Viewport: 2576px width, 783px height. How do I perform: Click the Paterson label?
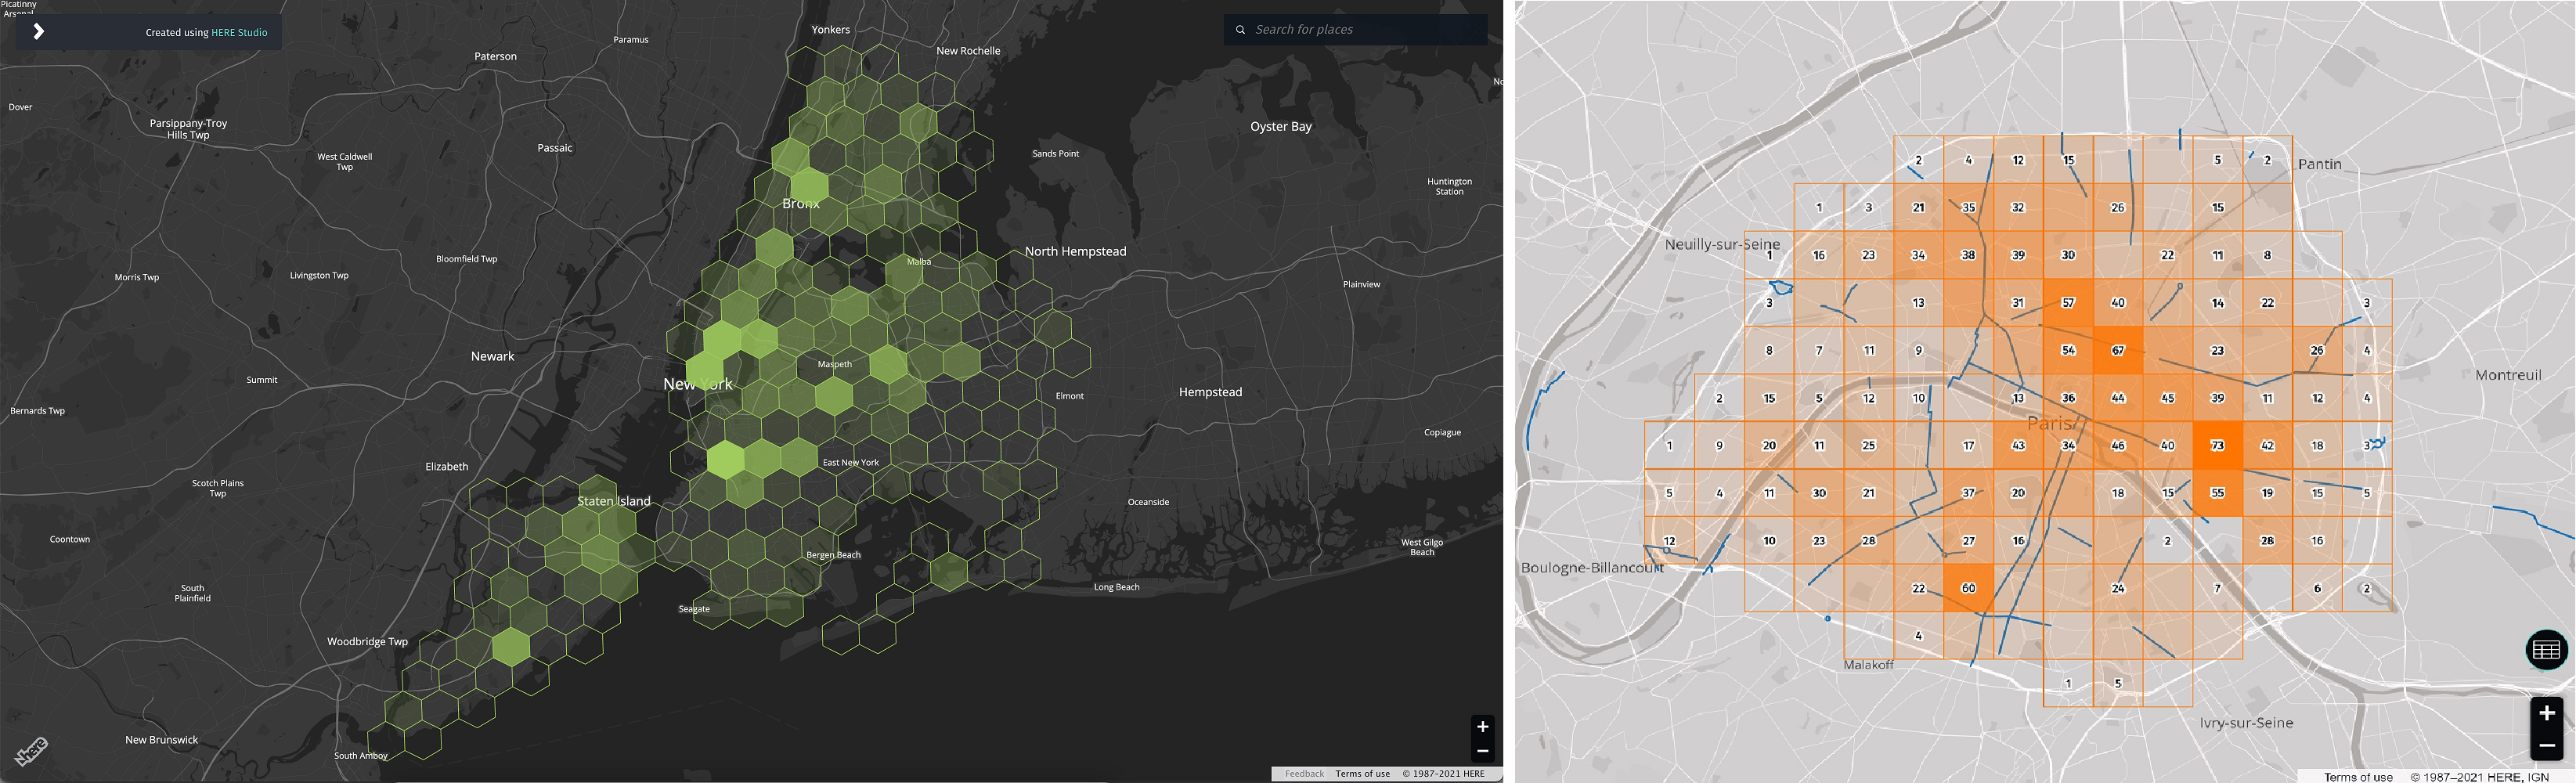pos(495,57)
